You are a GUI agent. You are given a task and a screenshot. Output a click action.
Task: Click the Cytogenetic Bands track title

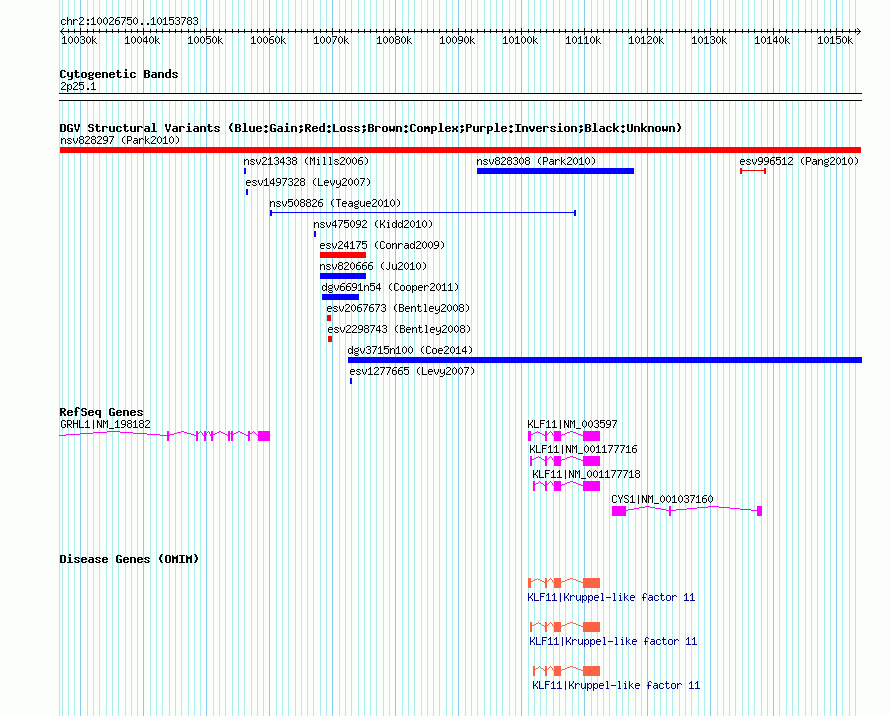coord(119,74)
